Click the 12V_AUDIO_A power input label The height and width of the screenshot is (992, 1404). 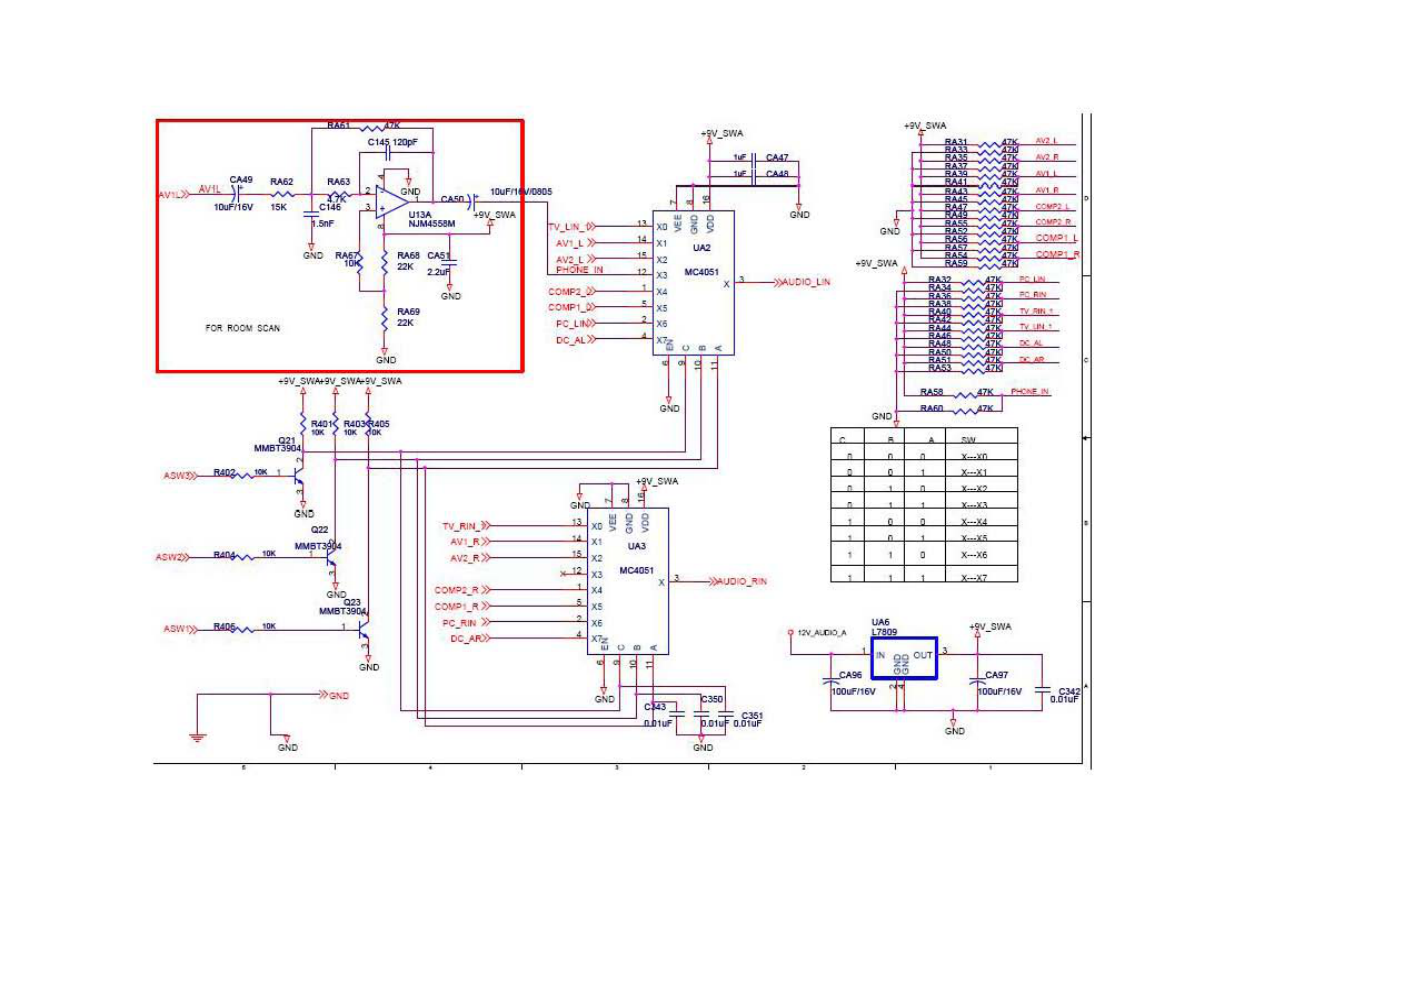pyautogui.click(x=821, y=633)
